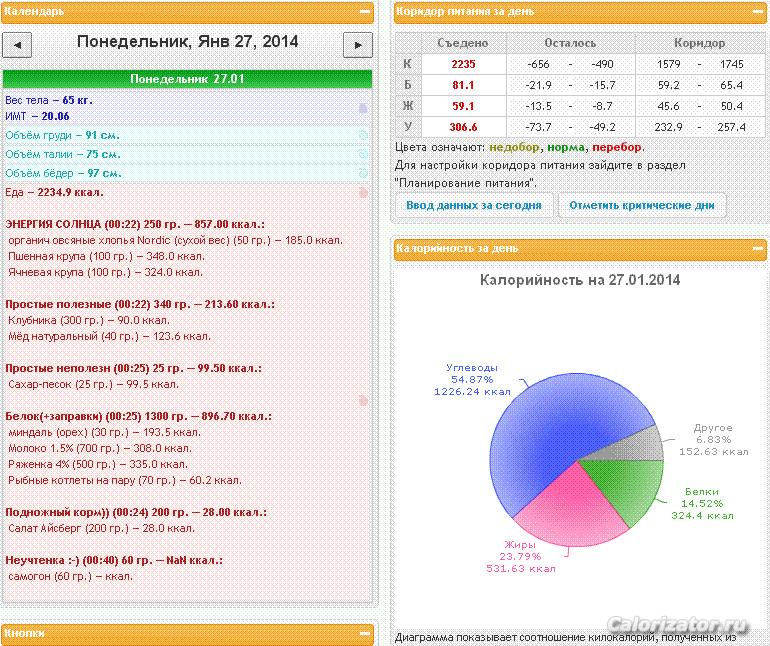
Task: Select Объём бёдер – 97 см. entry
Action: tap(63, 173)
